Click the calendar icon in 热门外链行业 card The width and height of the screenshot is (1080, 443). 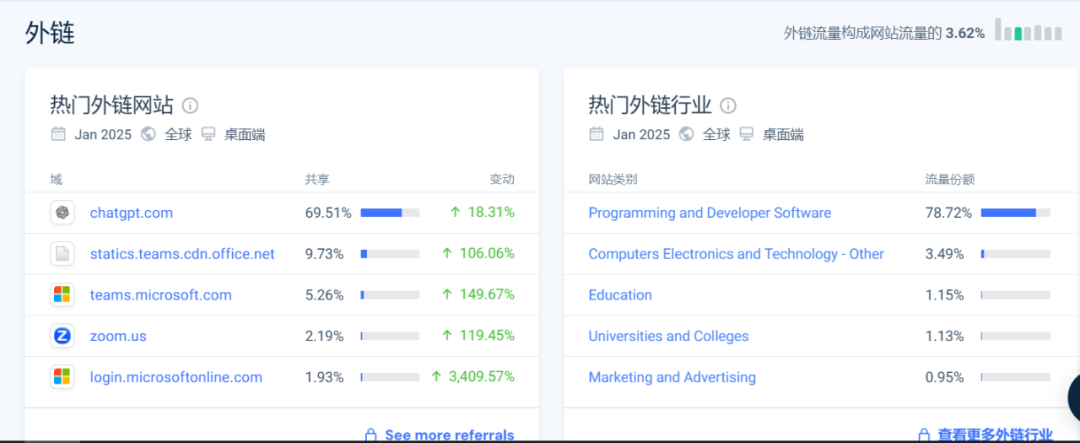pyautogui.click(x=596, y=134)
